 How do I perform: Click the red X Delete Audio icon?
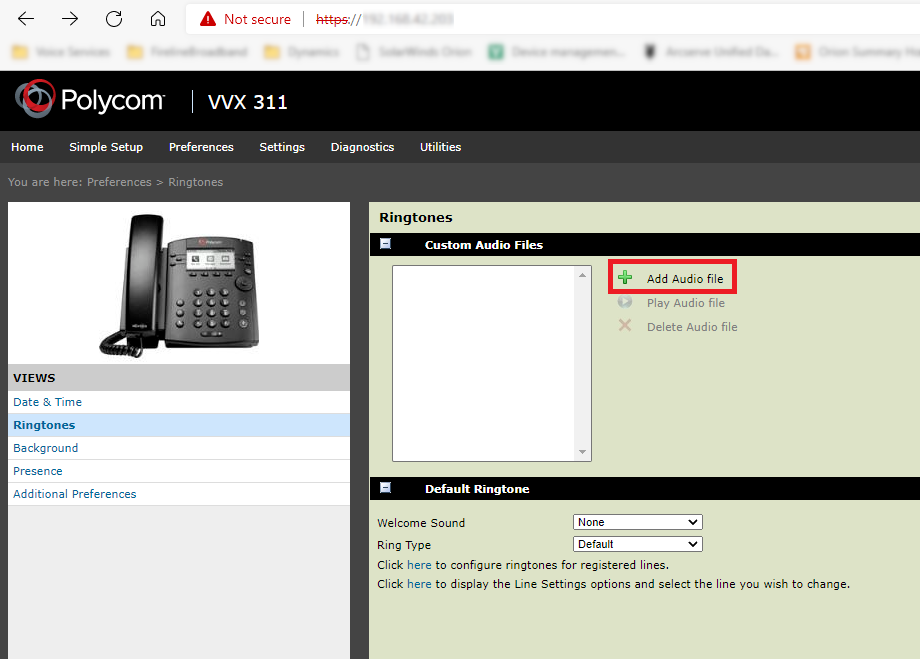tap(625, 325)
